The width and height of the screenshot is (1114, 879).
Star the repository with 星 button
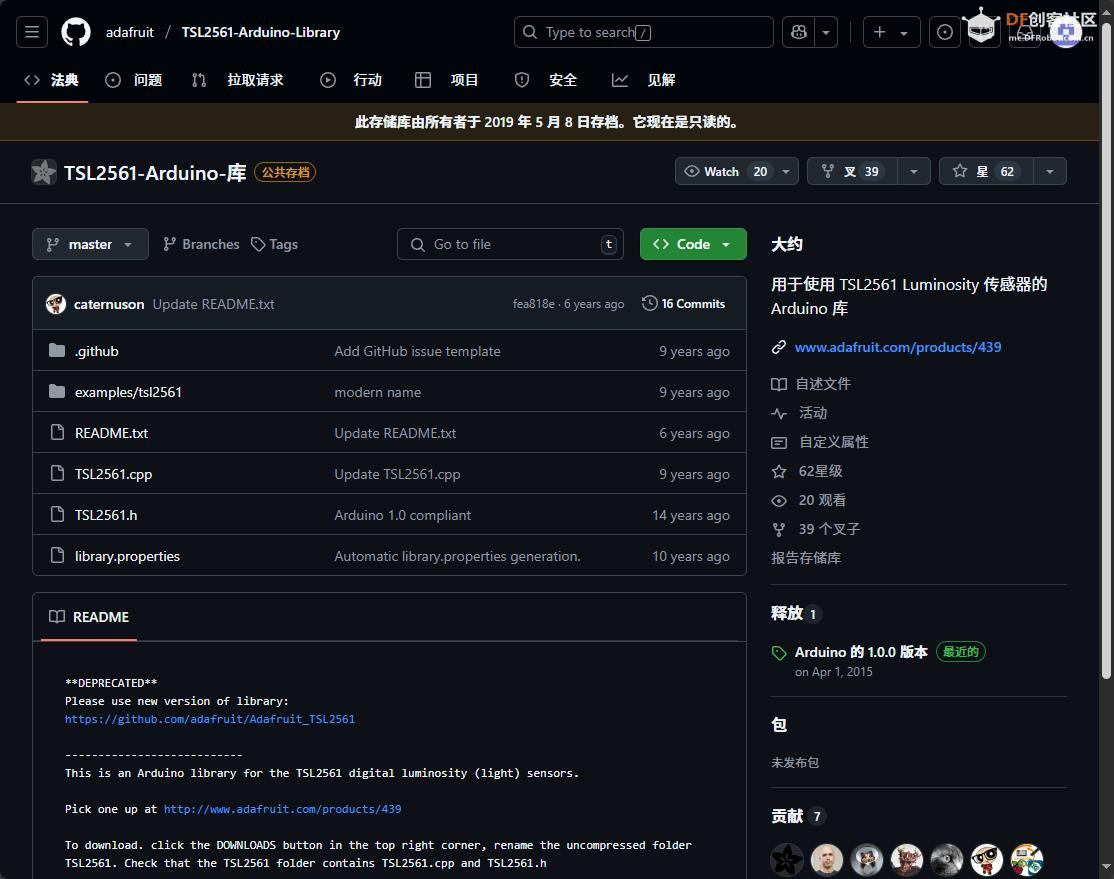[986, 171]
